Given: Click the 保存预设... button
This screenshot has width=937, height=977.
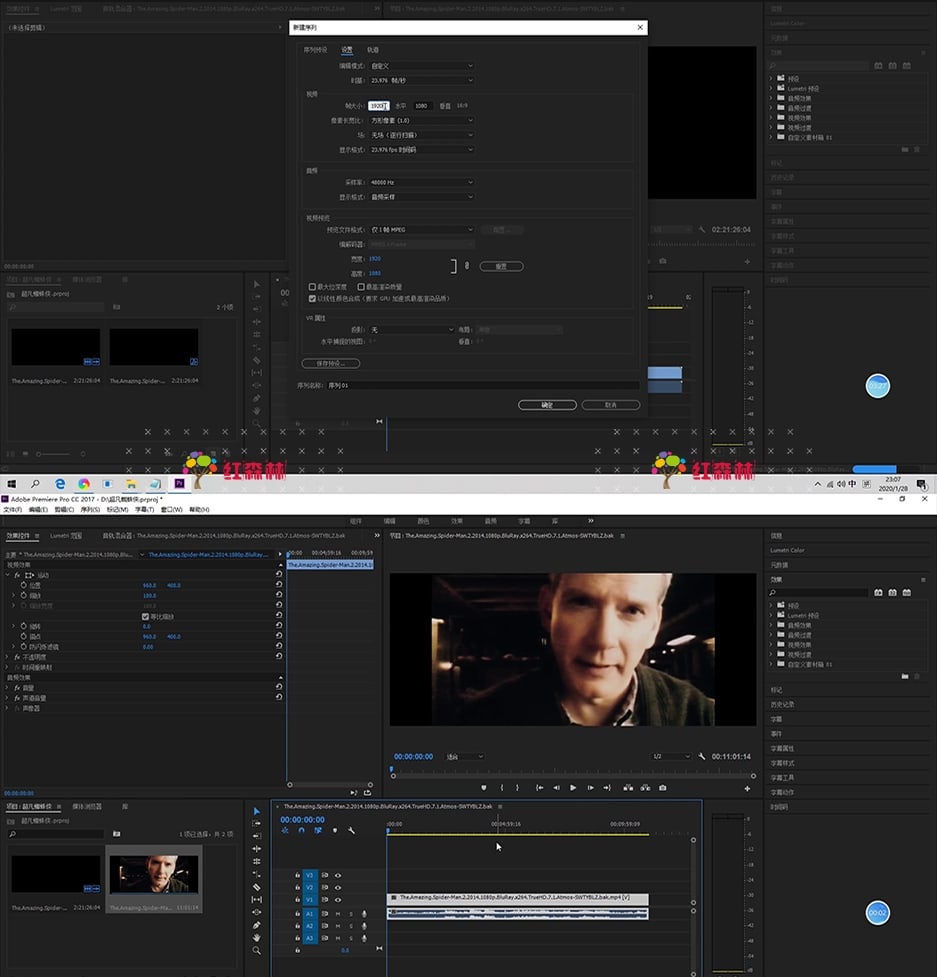Looking at the screenshot, I should 331,363.
